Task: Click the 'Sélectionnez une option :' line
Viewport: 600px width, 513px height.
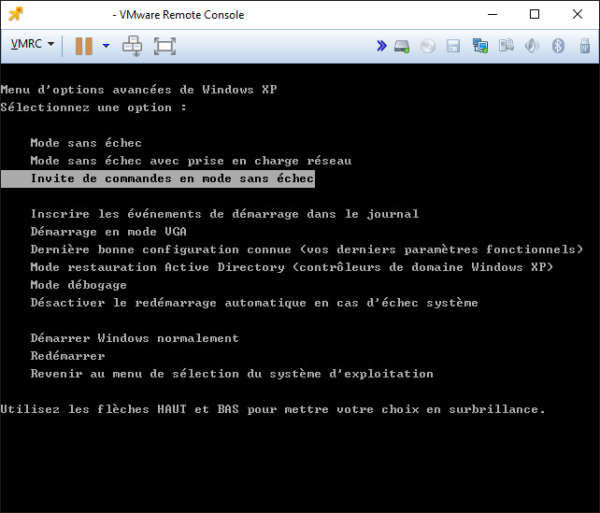Action: coord(94,107)
